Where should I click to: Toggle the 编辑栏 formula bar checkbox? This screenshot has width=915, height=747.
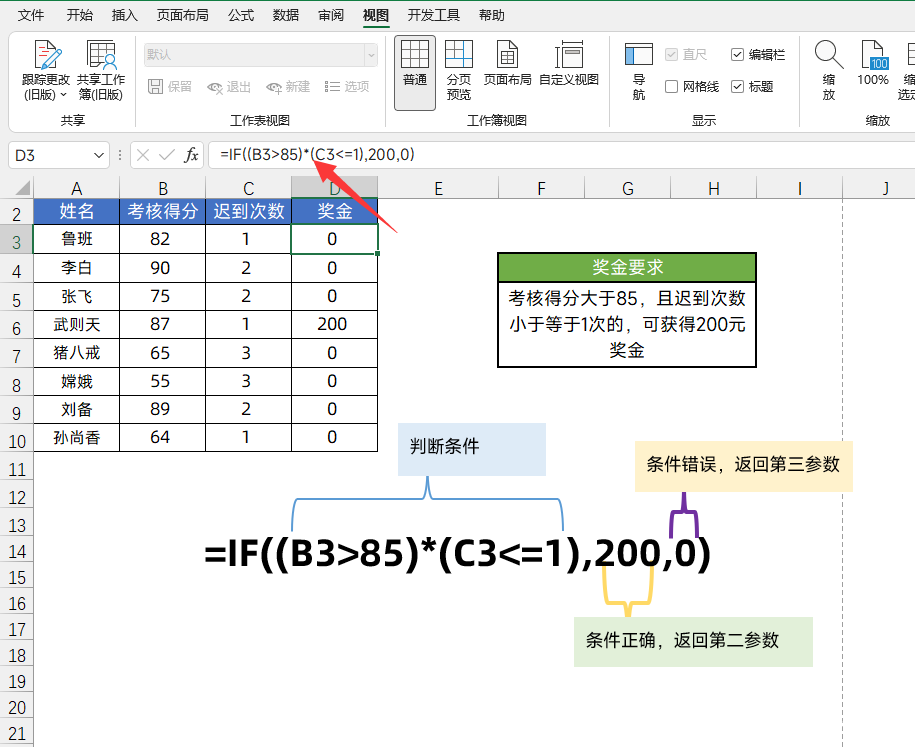coord(738,55)
